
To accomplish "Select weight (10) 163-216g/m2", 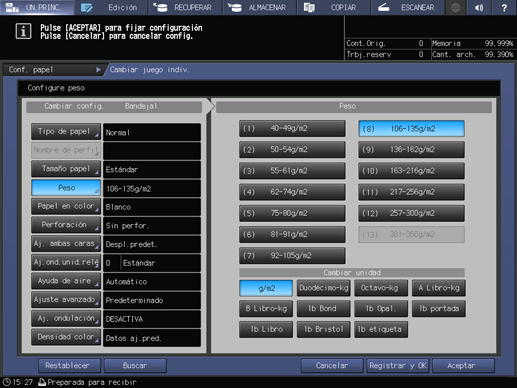I will (411, 171).
